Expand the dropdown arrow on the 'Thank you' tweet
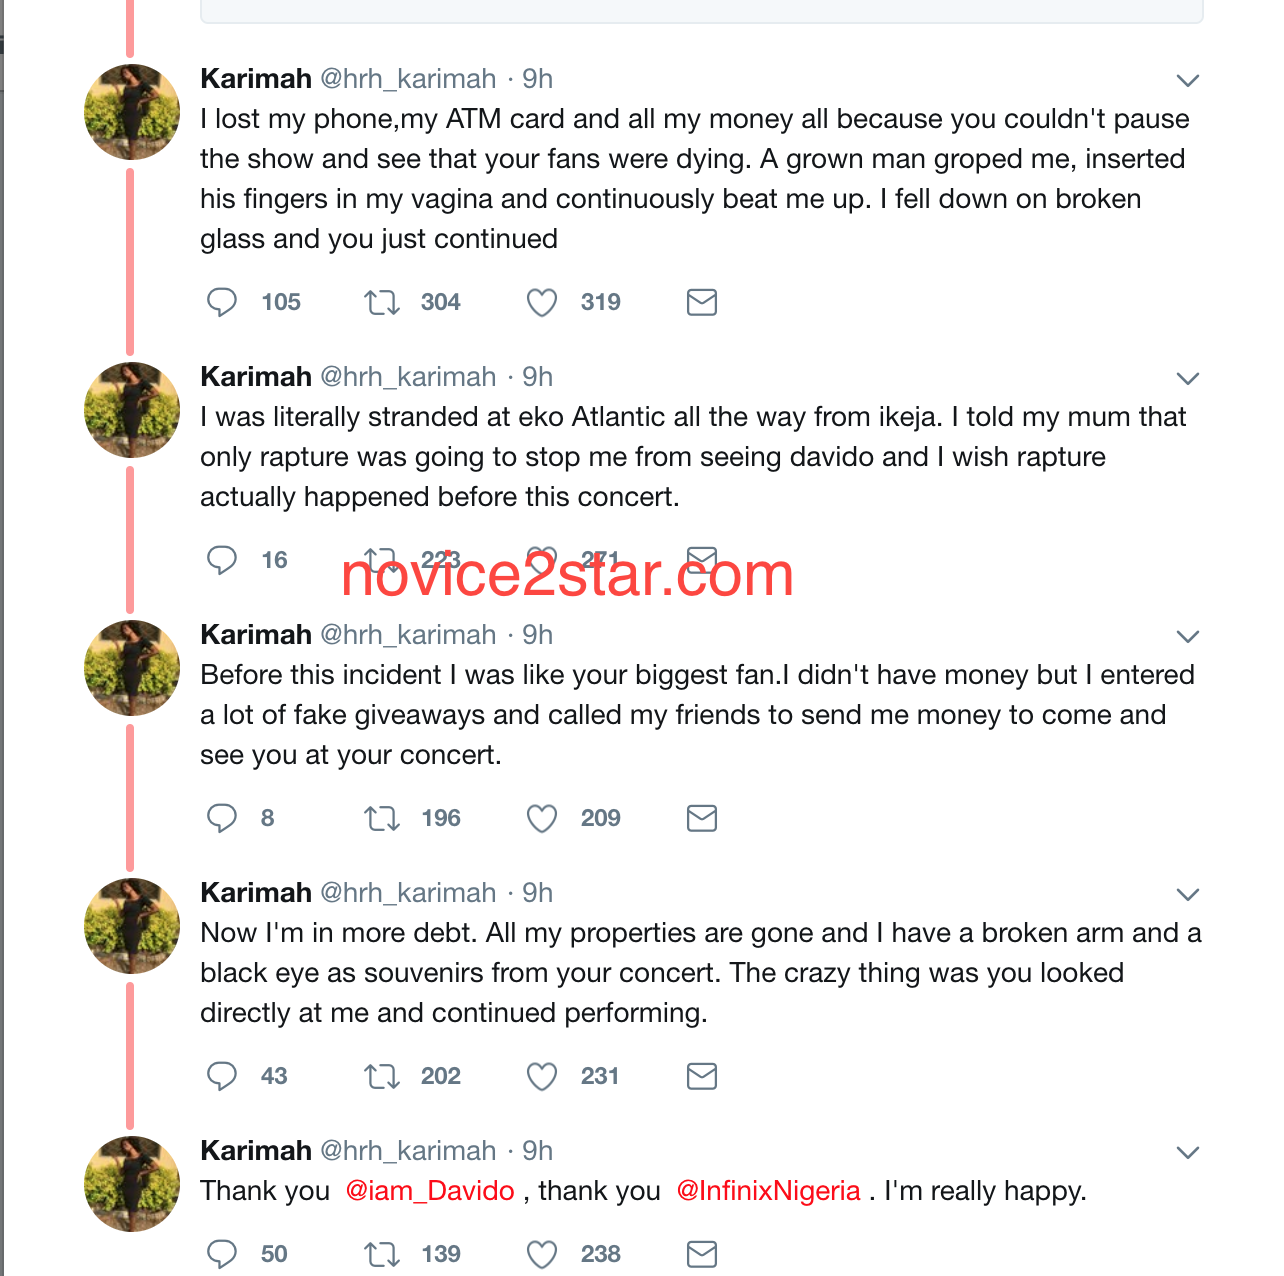 pyautogui.click(x=1187, y=1152)
